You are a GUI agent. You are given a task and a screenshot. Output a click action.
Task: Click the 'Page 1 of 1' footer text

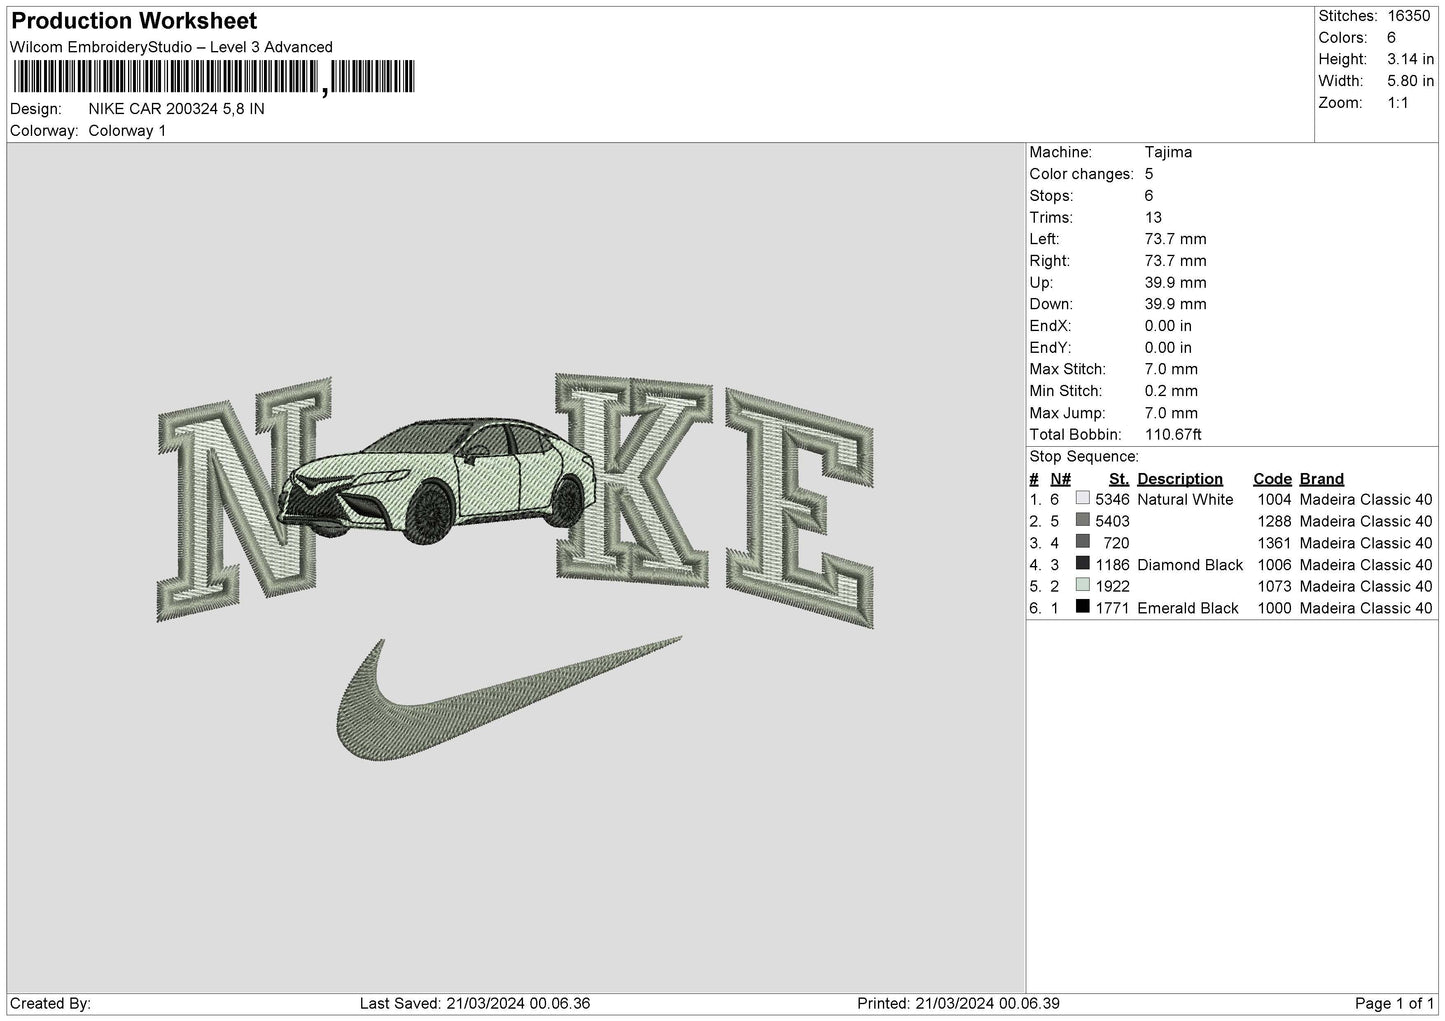tap(1395, 1003)
